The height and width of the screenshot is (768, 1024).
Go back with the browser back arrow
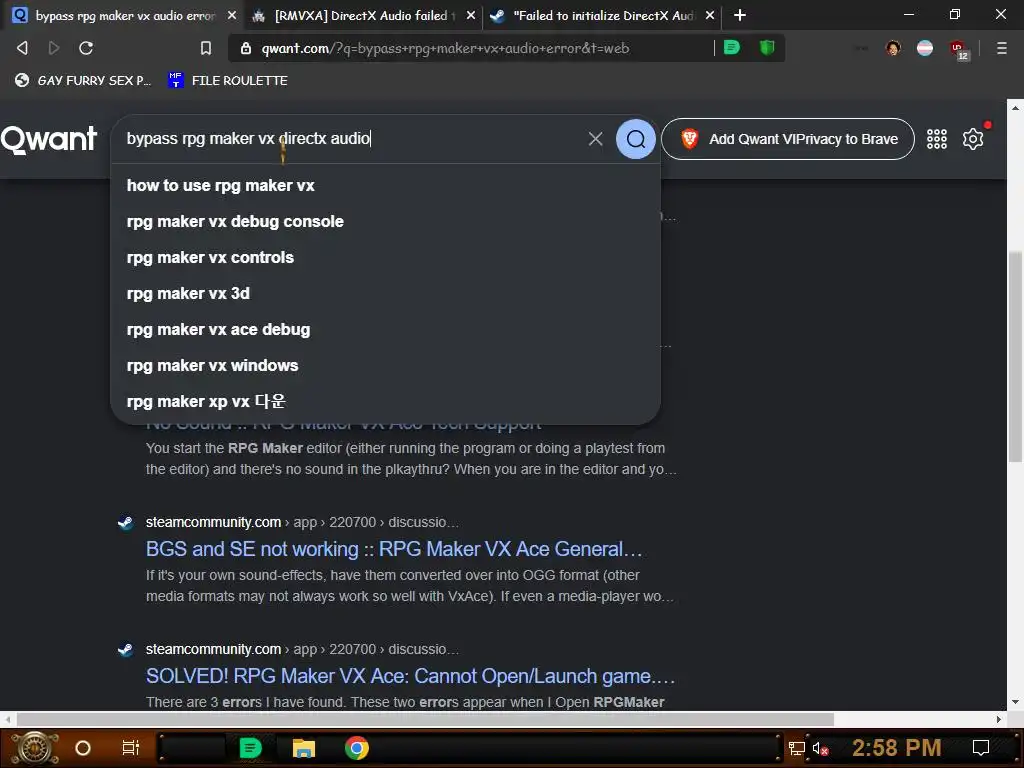point(22,48)
